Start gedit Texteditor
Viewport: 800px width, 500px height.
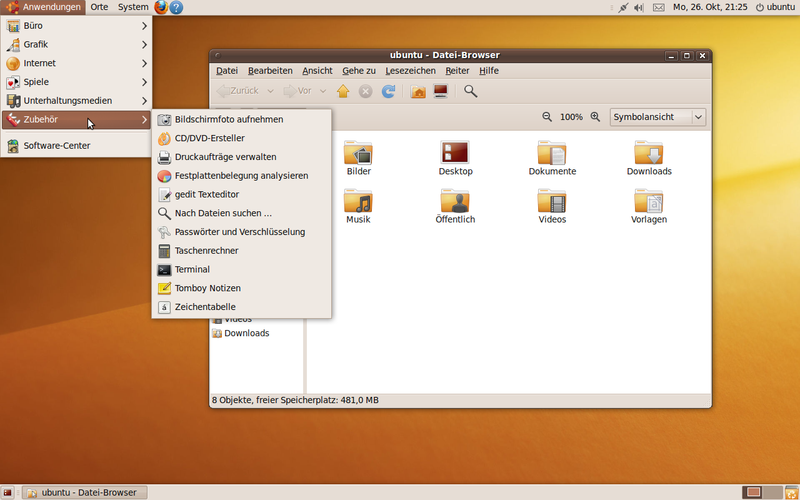(241, 194)
